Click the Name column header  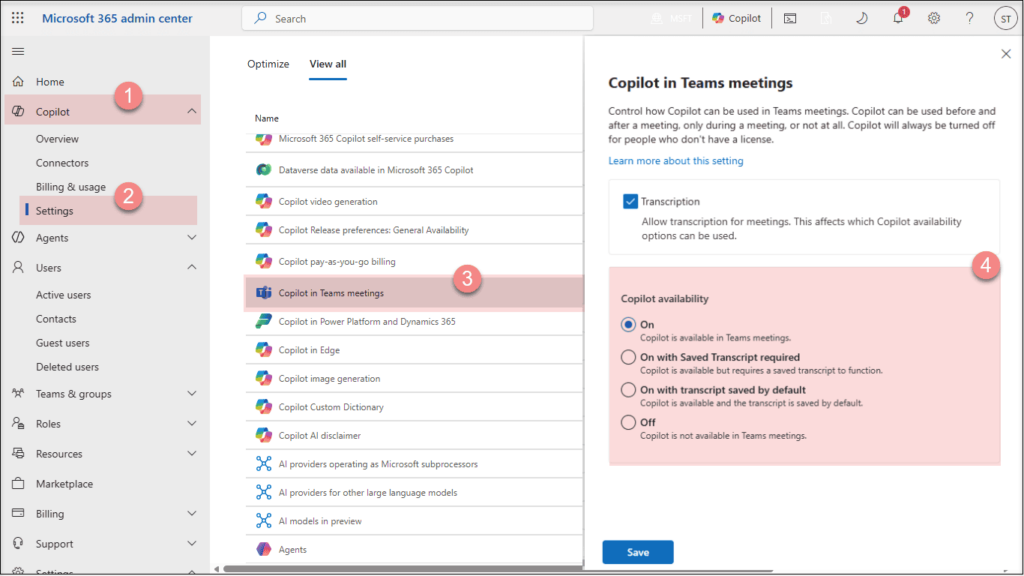click(x=266, y=118)
